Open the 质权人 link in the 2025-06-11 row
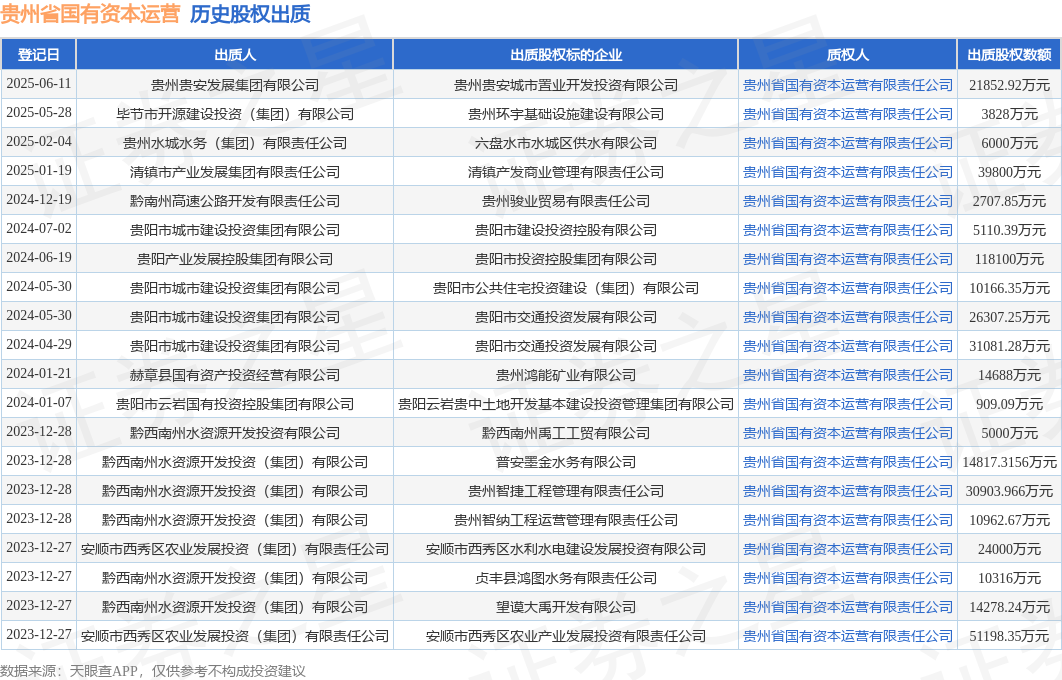This screenshot has width=1062, height=680. point(847,85)
